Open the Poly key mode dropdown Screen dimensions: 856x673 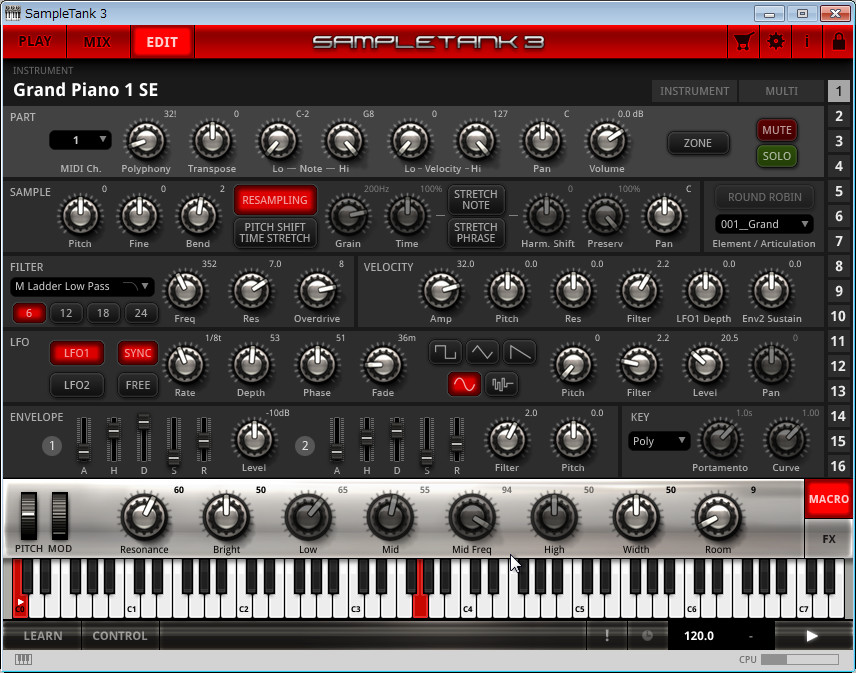(x=659, y=441)
